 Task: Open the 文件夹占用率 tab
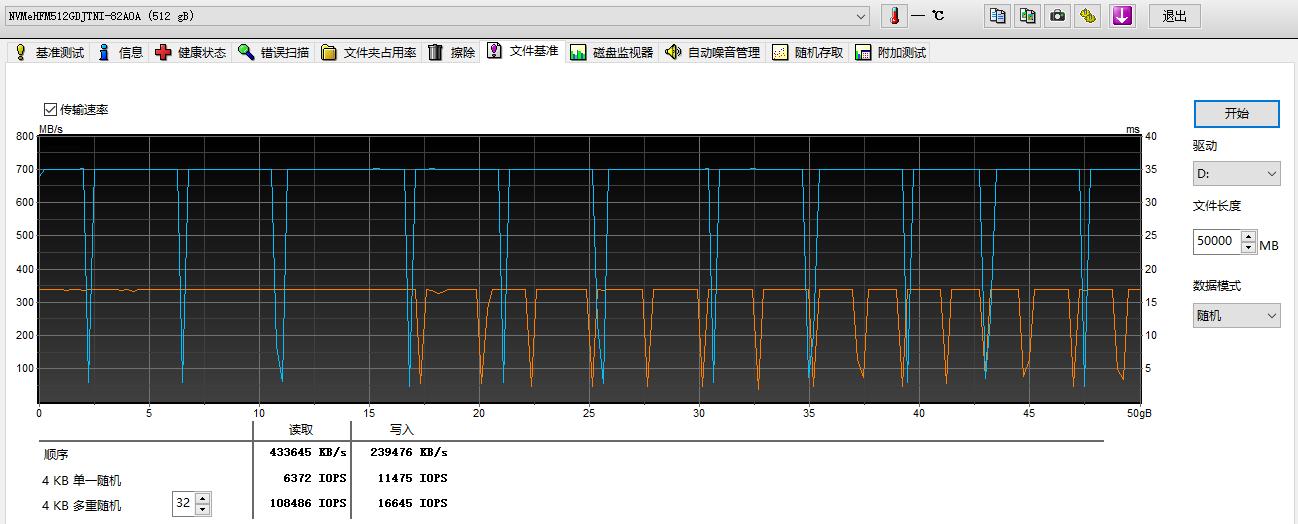point(368,52)
